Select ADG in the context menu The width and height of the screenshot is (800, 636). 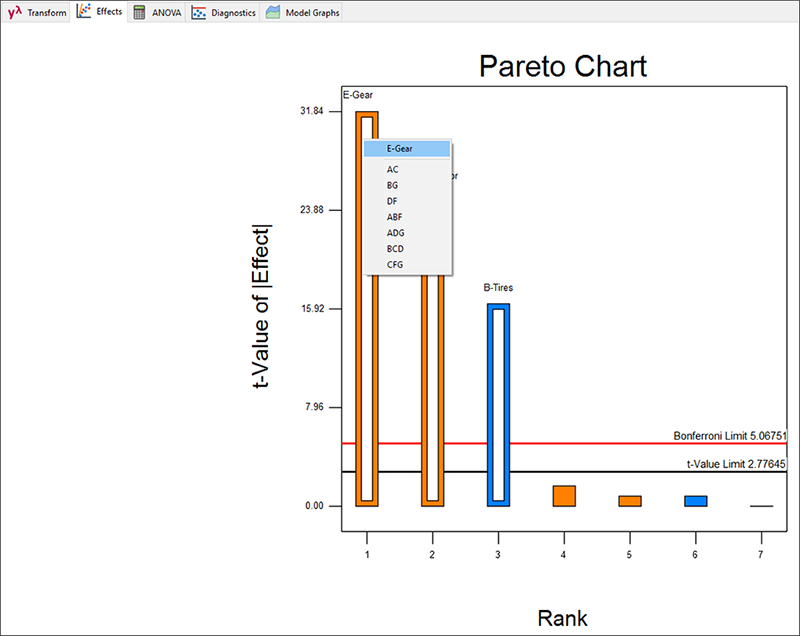(x=395, y=233)
